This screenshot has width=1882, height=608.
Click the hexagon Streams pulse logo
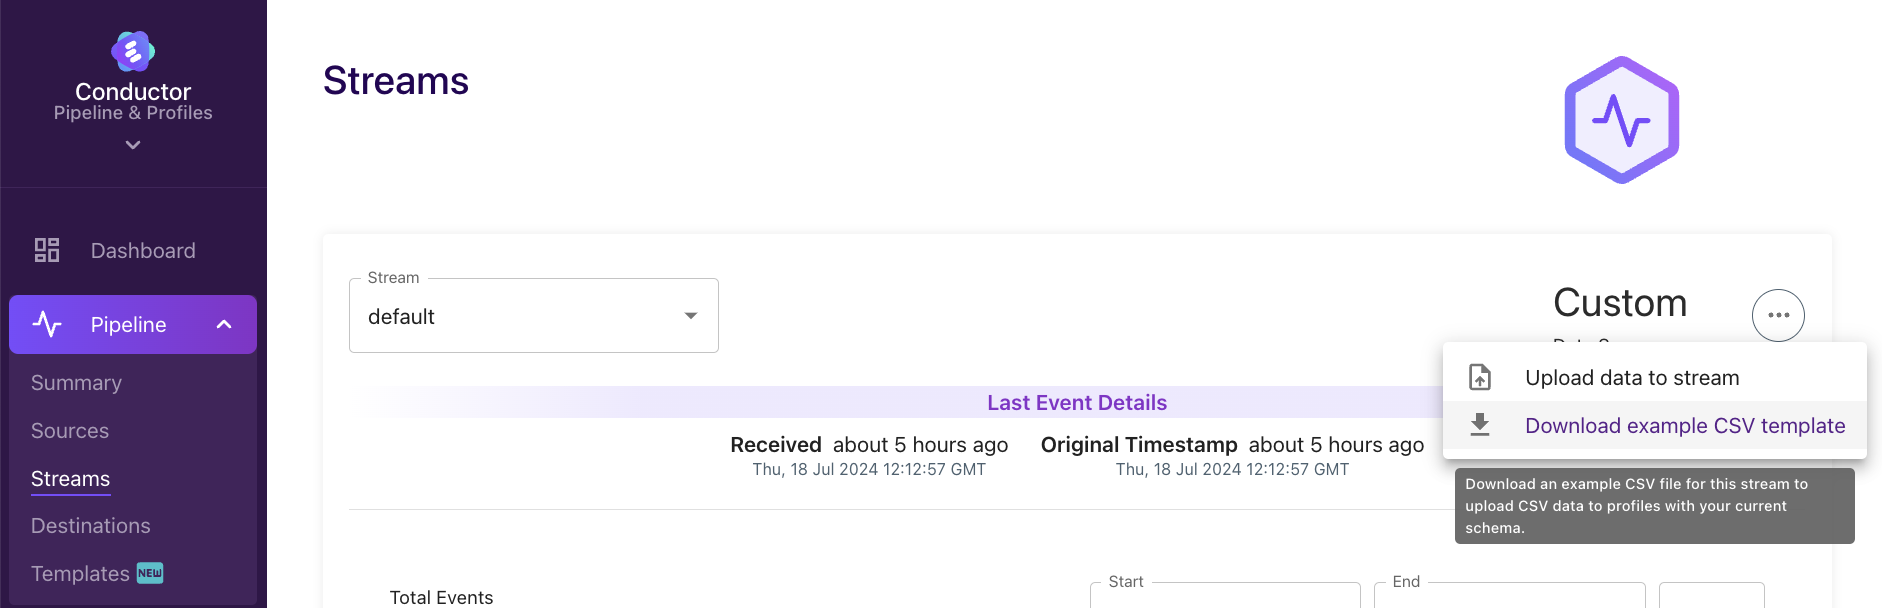click(1622, 120)
